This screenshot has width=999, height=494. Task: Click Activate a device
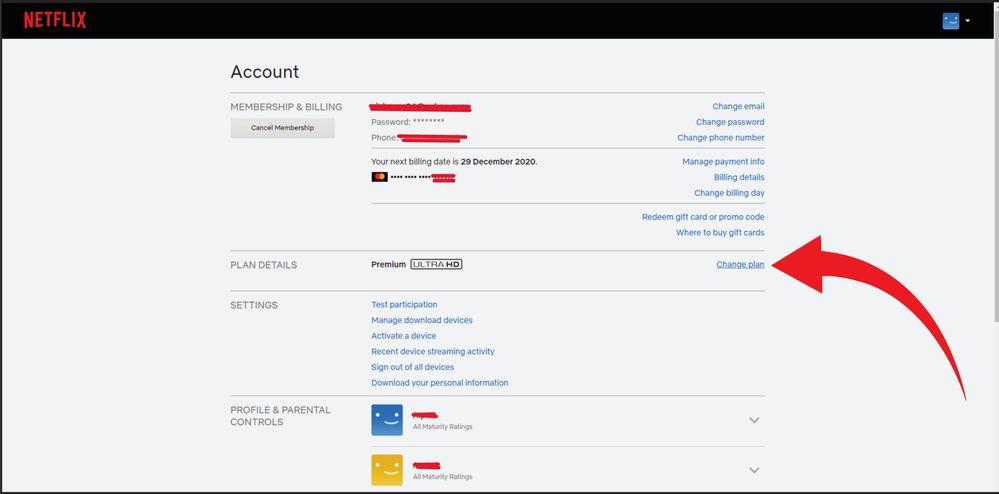[403, 336]
